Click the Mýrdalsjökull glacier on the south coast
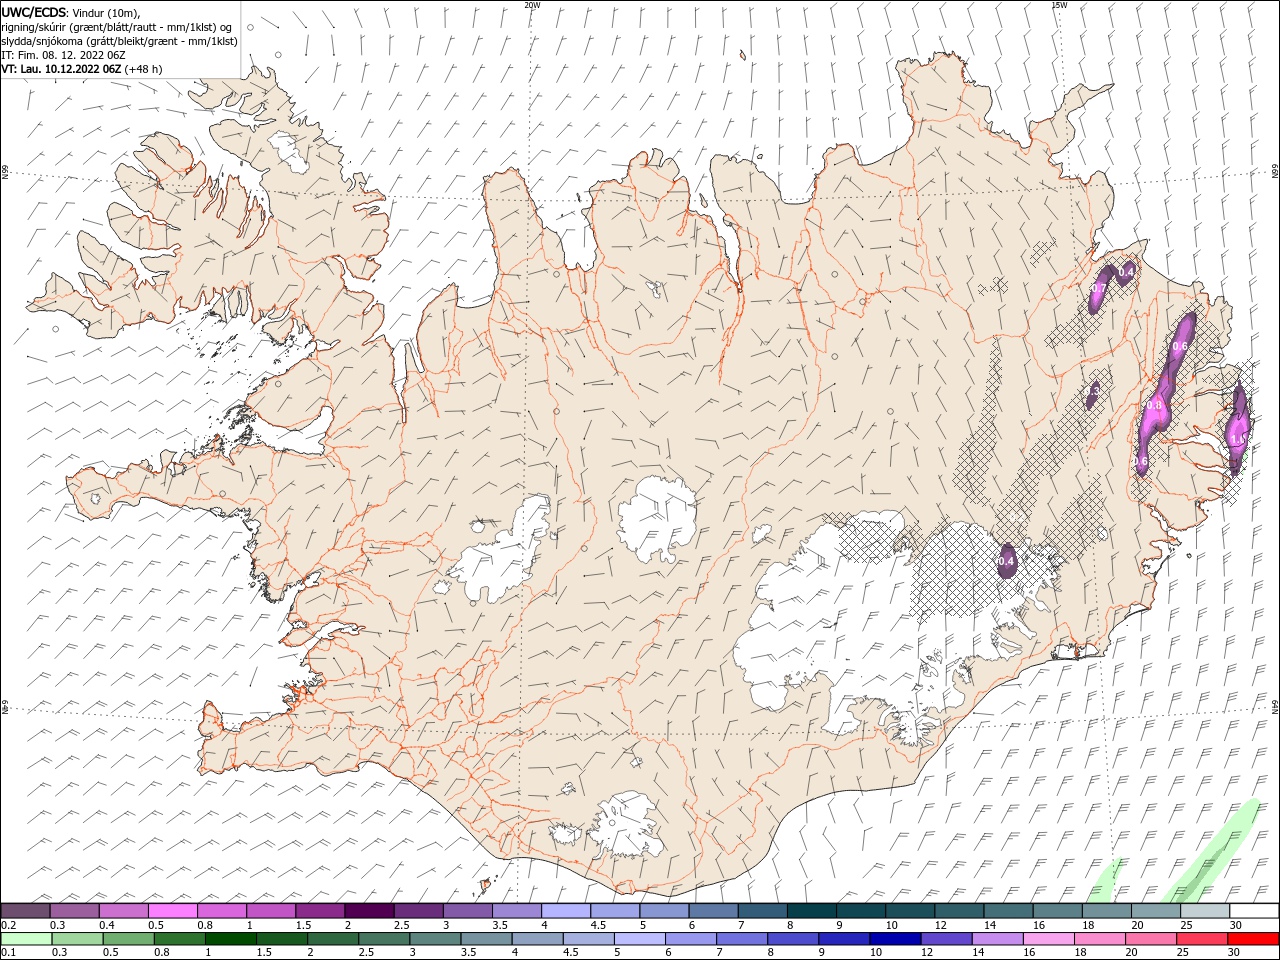 point(625,825)
